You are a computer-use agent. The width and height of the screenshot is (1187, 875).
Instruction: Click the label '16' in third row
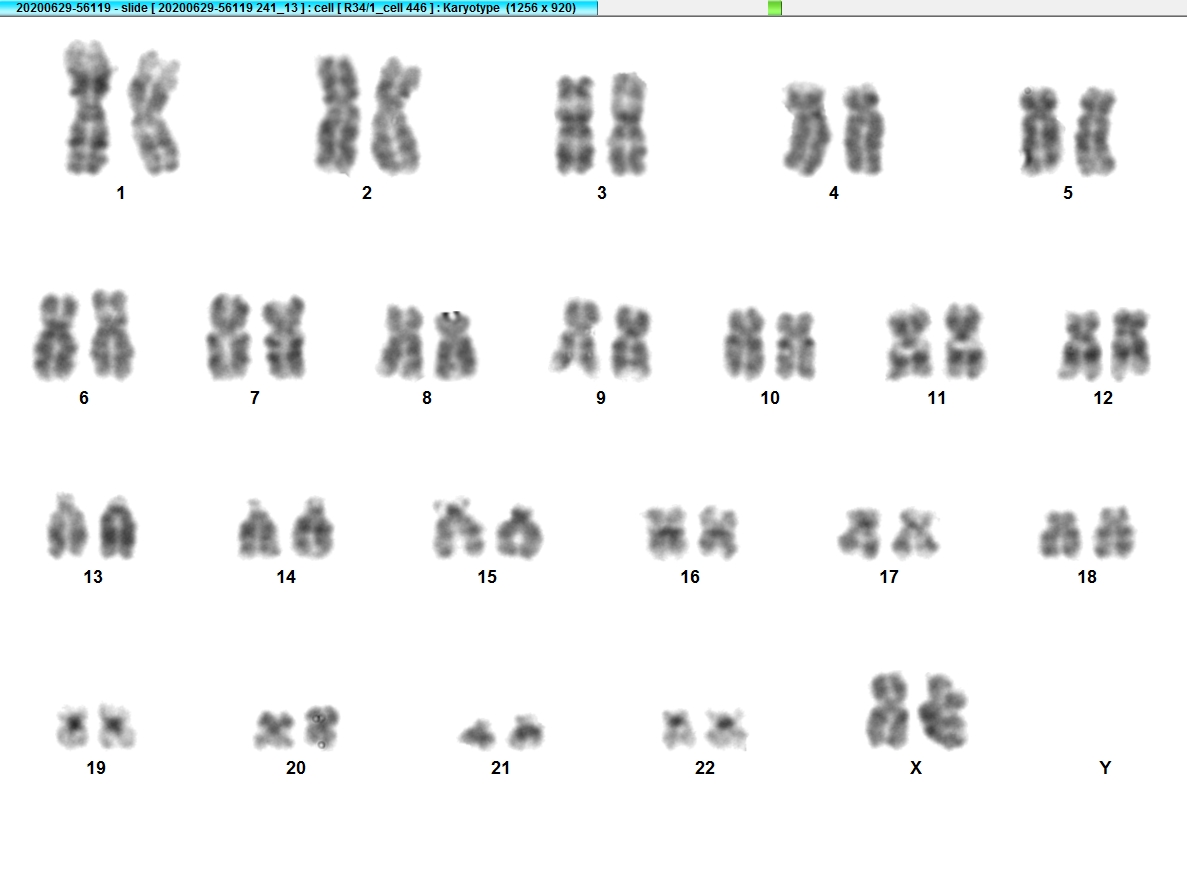pyautogui.click(x=690, y=578)
